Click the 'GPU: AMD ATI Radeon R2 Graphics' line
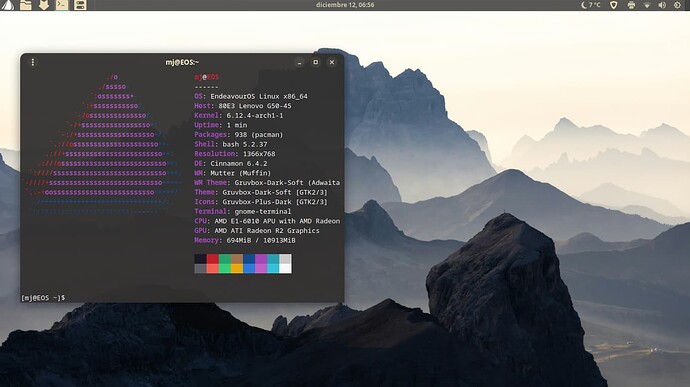Viewport: 690px width, 387px height. click(x=257, y=231)
